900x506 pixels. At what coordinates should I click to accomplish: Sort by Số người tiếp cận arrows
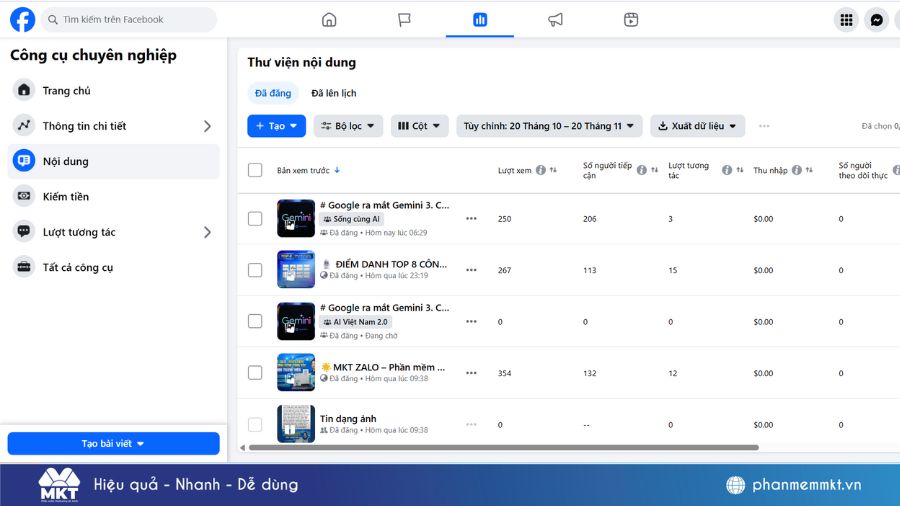pos(654,170)
